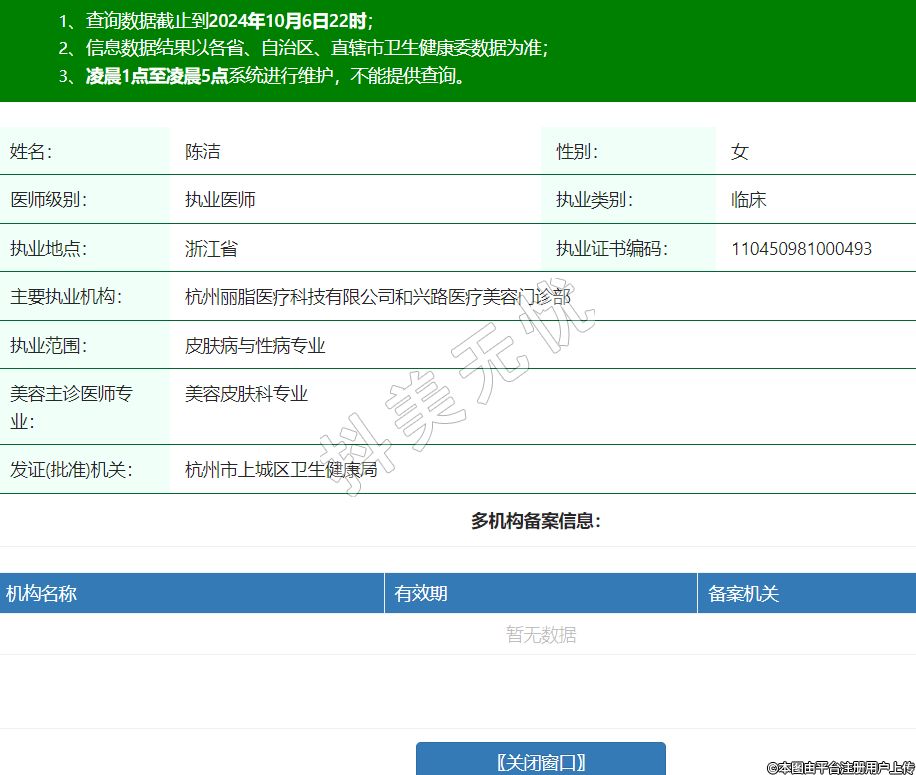Click the 关闭窗口 button

click(x=540, y=762)
